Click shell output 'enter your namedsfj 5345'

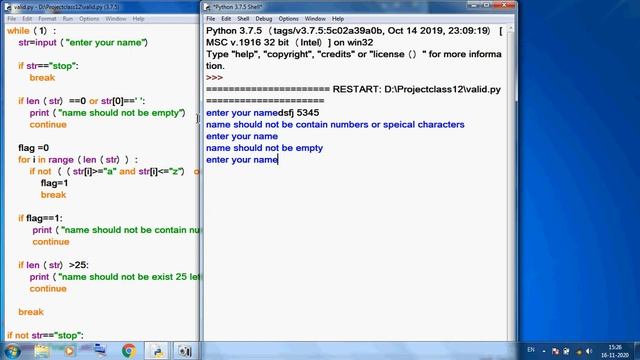tap(262, 113)
